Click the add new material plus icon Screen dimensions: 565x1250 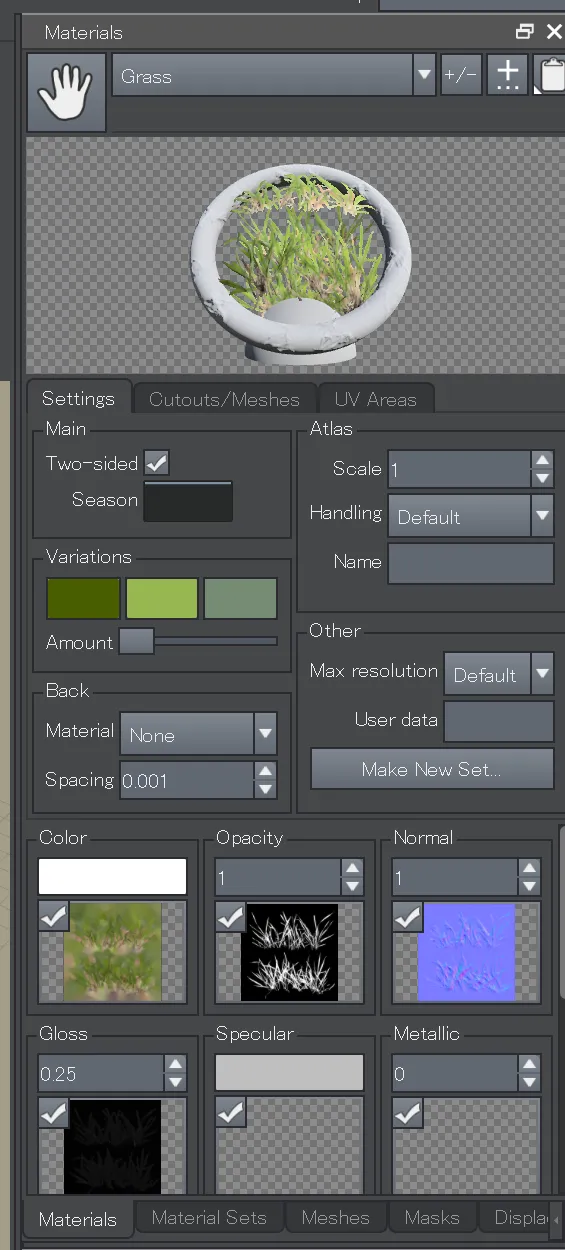pyautogui.click(x=508, y=75)
